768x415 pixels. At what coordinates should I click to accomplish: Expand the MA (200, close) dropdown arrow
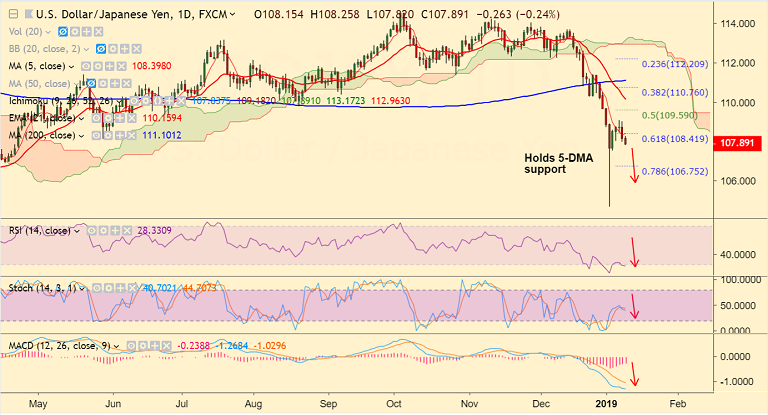82,136
